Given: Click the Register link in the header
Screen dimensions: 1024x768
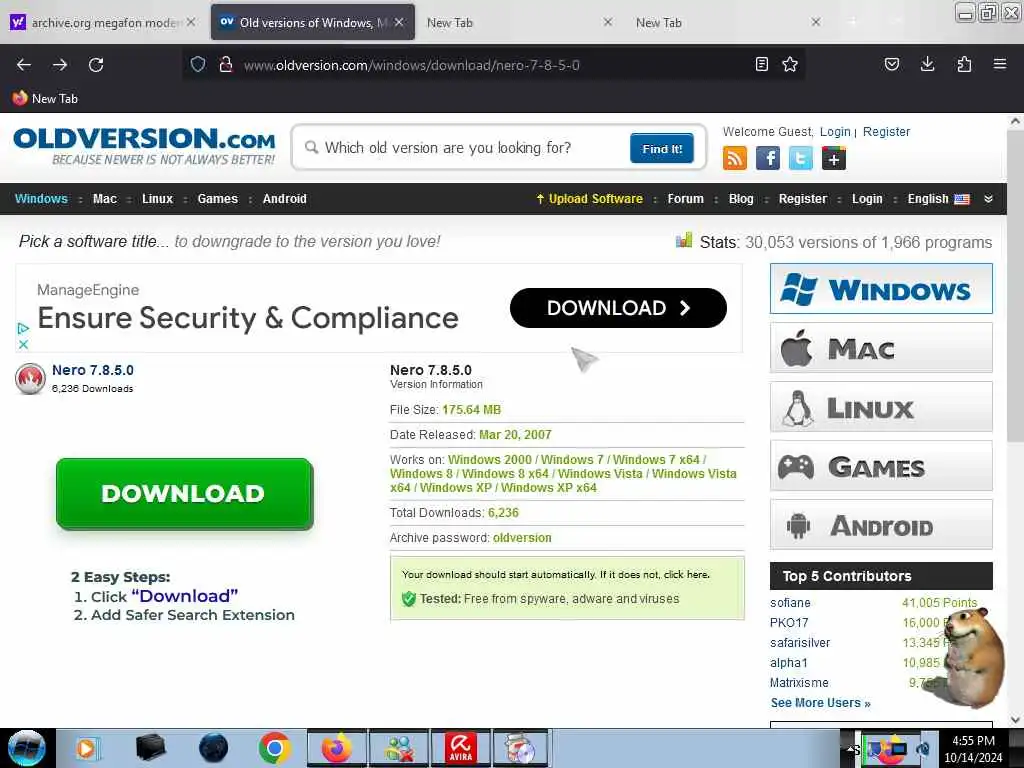Looking at the screenshot, I should [886, 132].
